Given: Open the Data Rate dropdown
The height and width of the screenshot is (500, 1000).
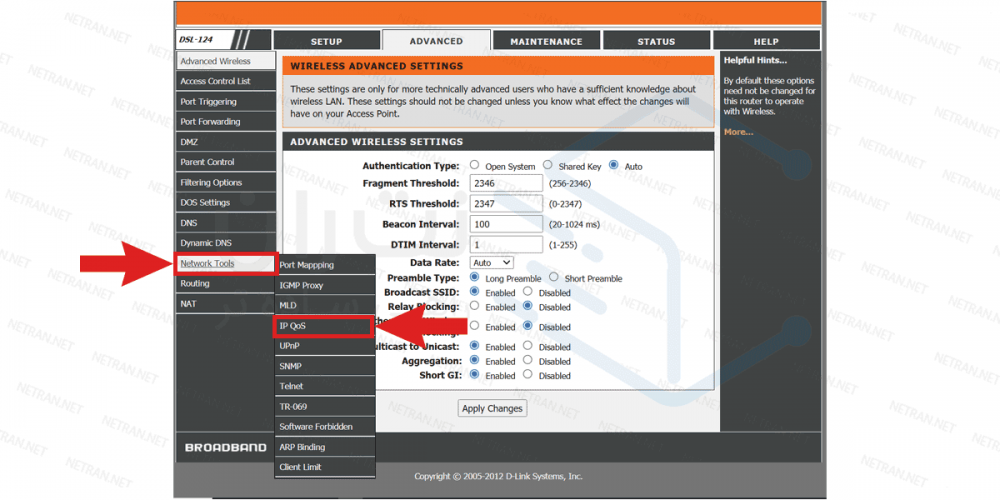Looking at the screenshot, I should [x=490, y=262].
